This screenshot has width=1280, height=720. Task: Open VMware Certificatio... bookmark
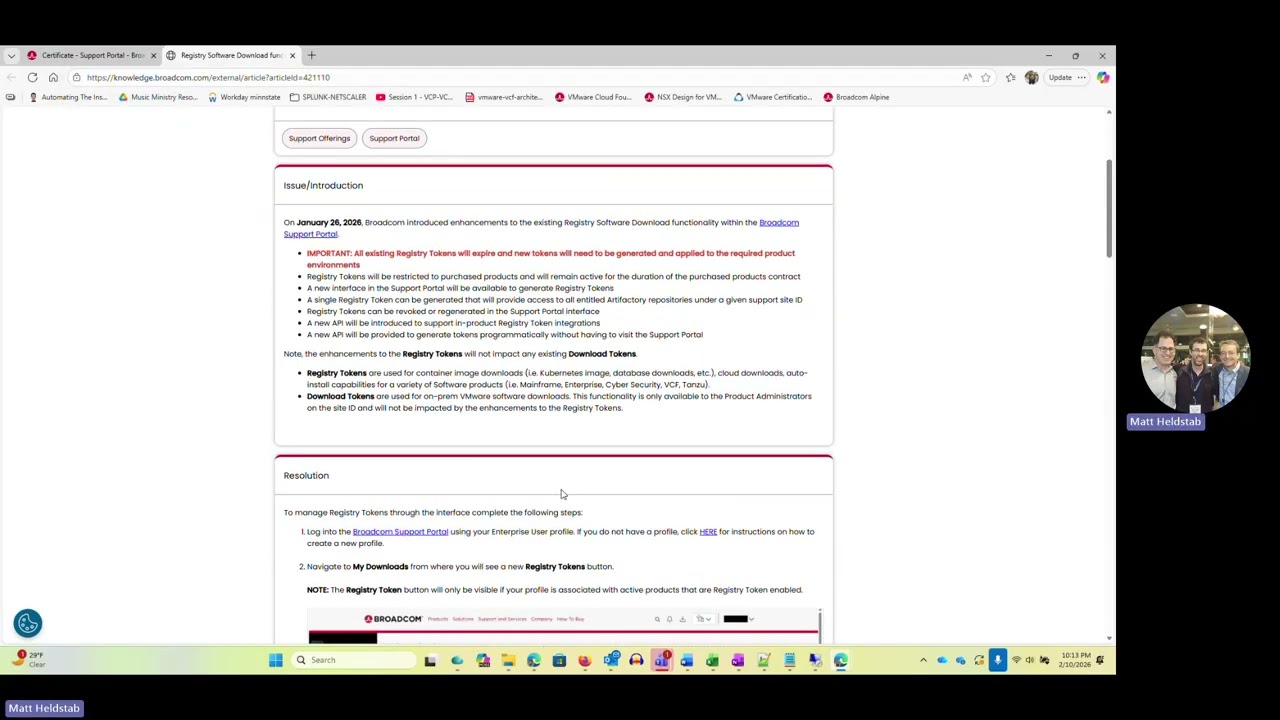(773, 97)
